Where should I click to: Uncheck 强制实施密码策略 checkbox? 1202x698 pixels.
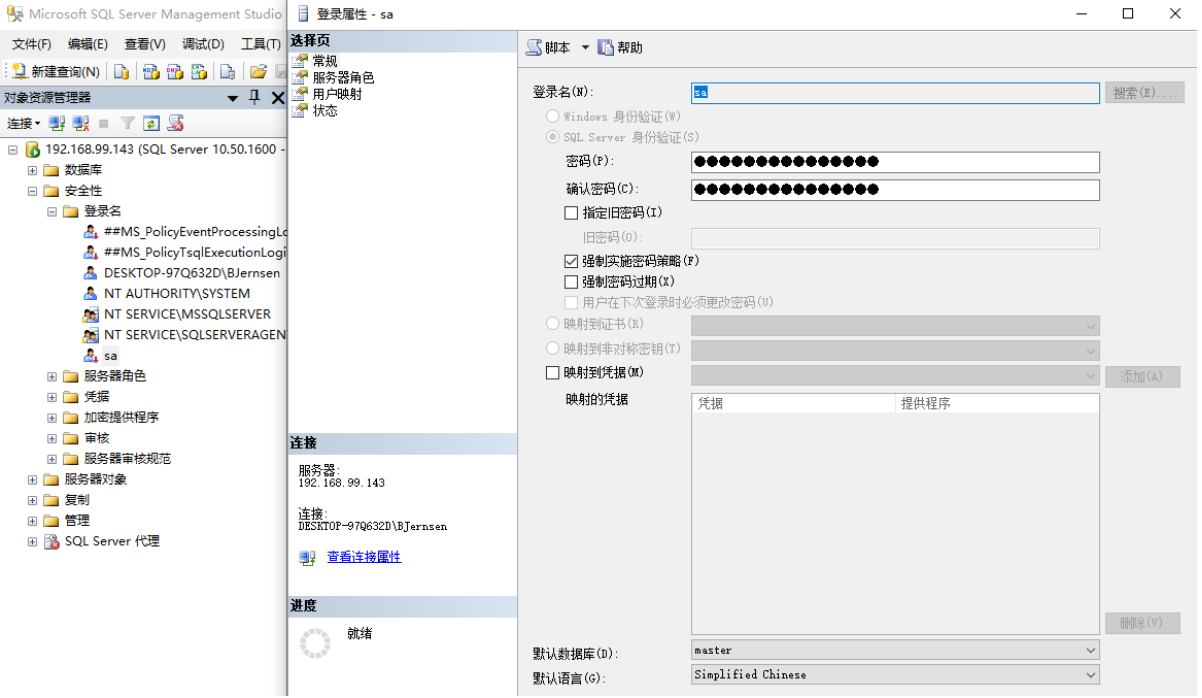(571, 260)
